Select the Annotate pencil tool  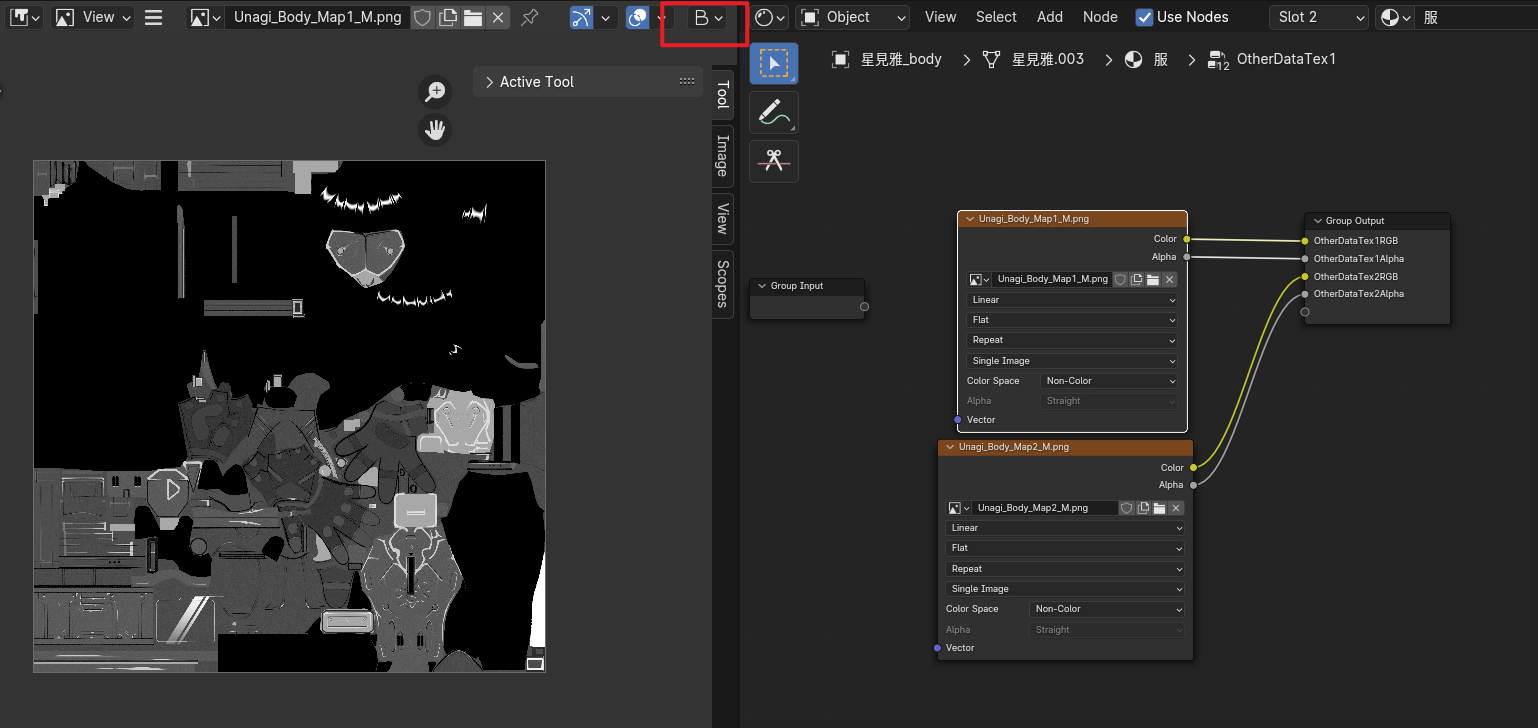[x=773, y=112]
